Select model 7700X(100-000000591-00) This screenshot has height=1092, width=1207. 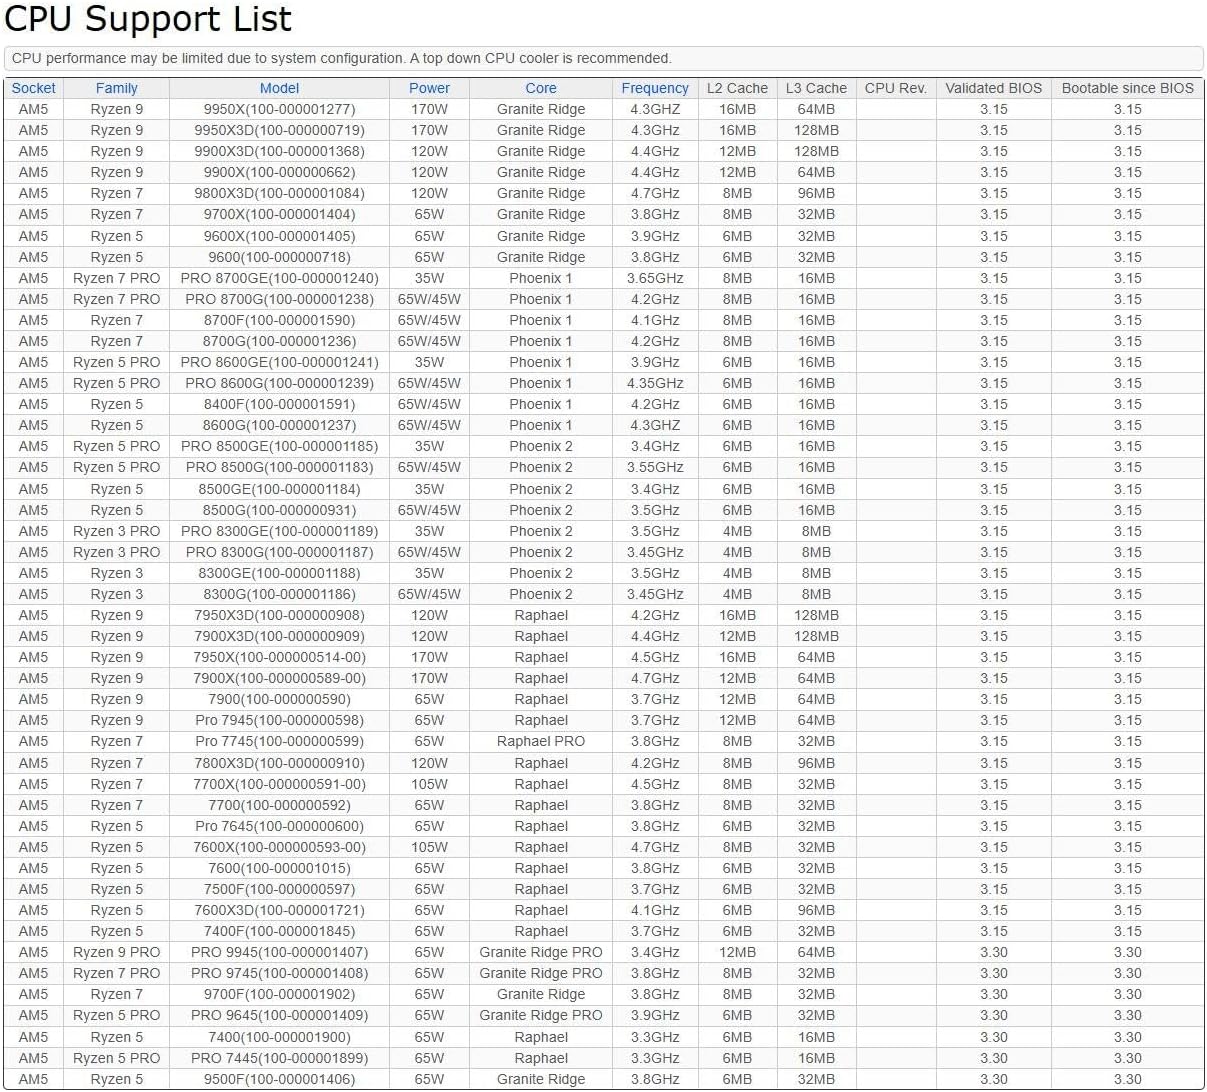pyautogui.click(x=279, y=784)
